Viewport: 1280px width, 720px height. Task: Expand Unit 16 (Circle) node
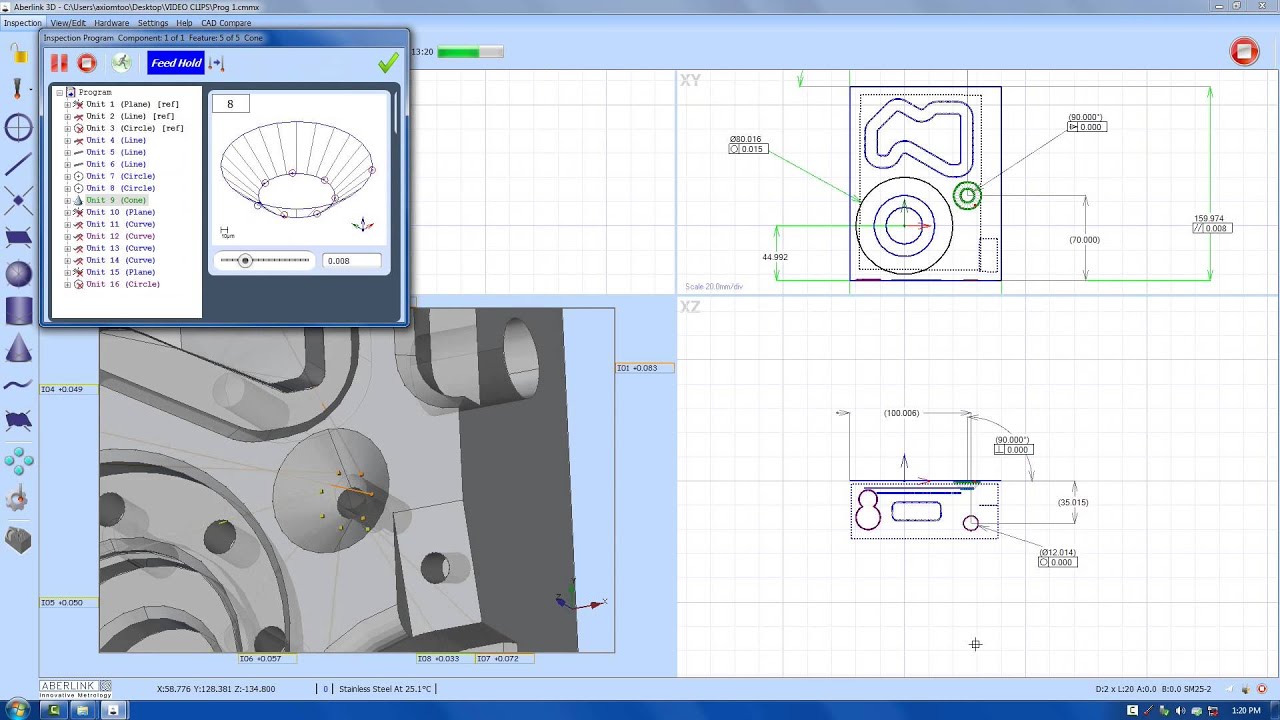point(68,284)
